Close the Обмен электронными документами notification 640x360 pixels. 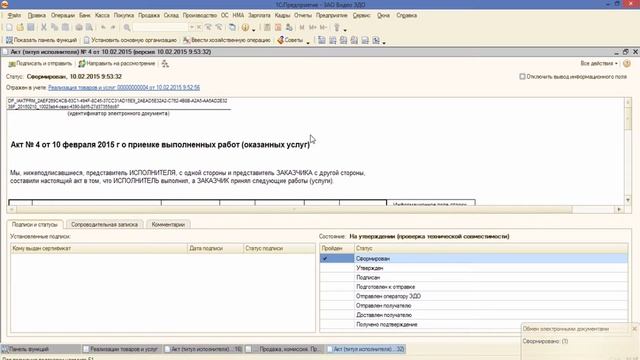pos(634,329)
